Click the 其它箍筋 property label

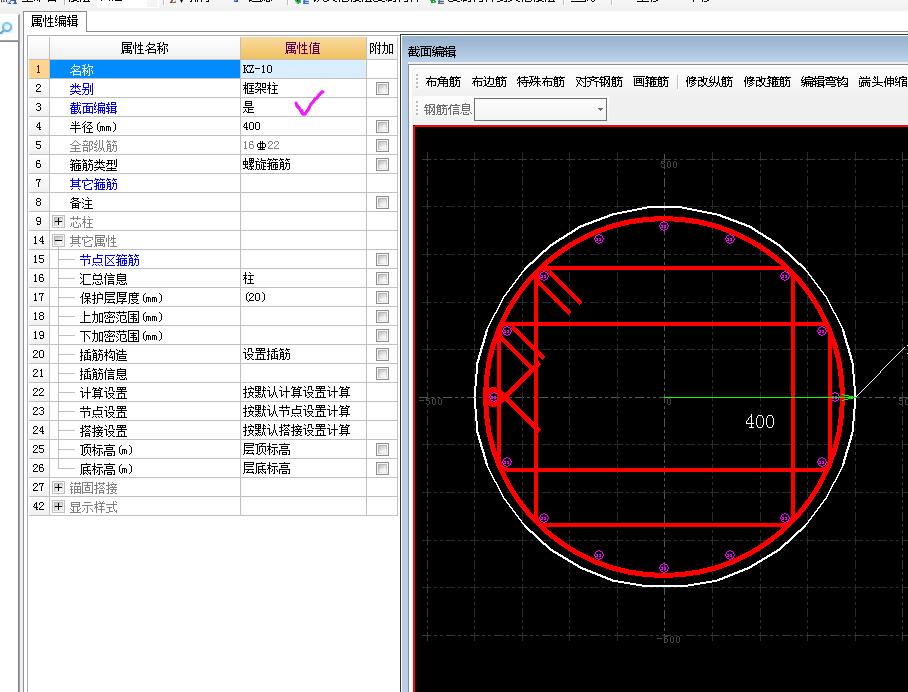[x=93, y=184]
